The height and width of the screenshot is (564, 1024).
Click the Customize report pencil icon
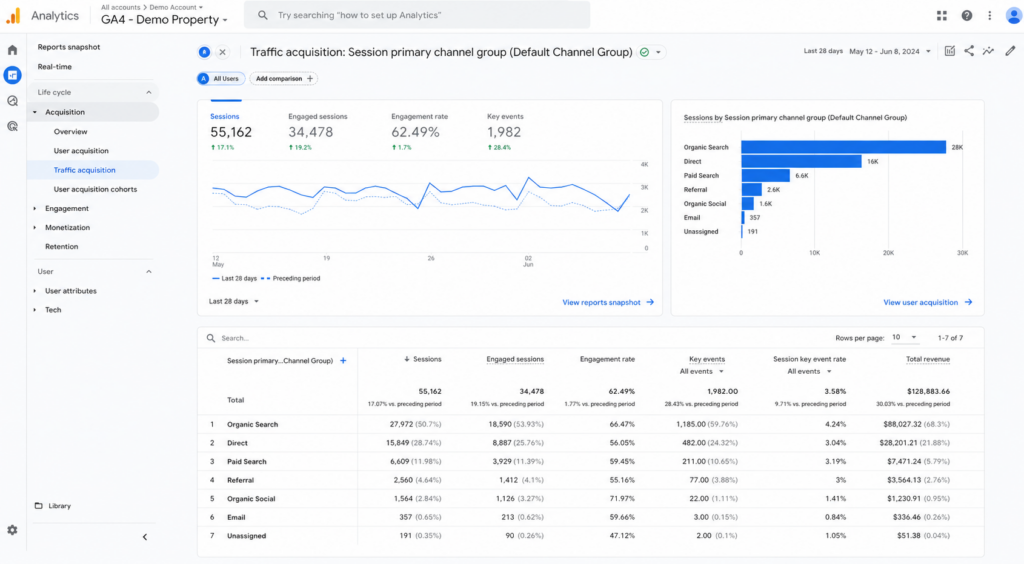(x=1010, y=51)
